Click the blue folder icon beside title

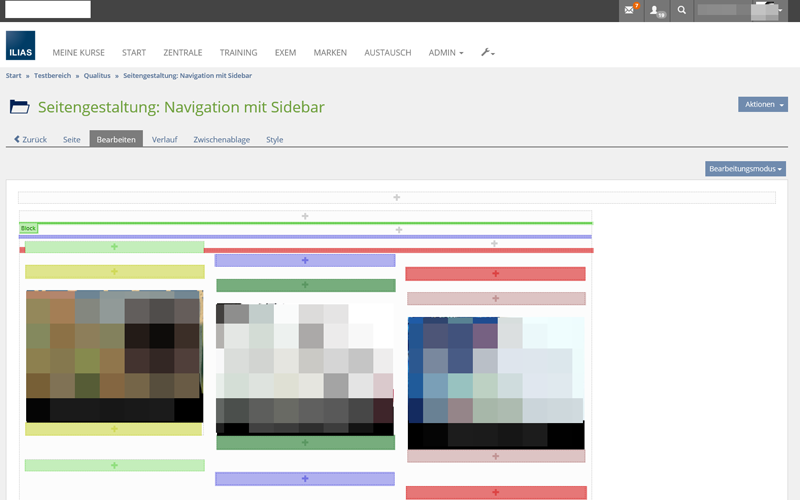pos(19,107)
